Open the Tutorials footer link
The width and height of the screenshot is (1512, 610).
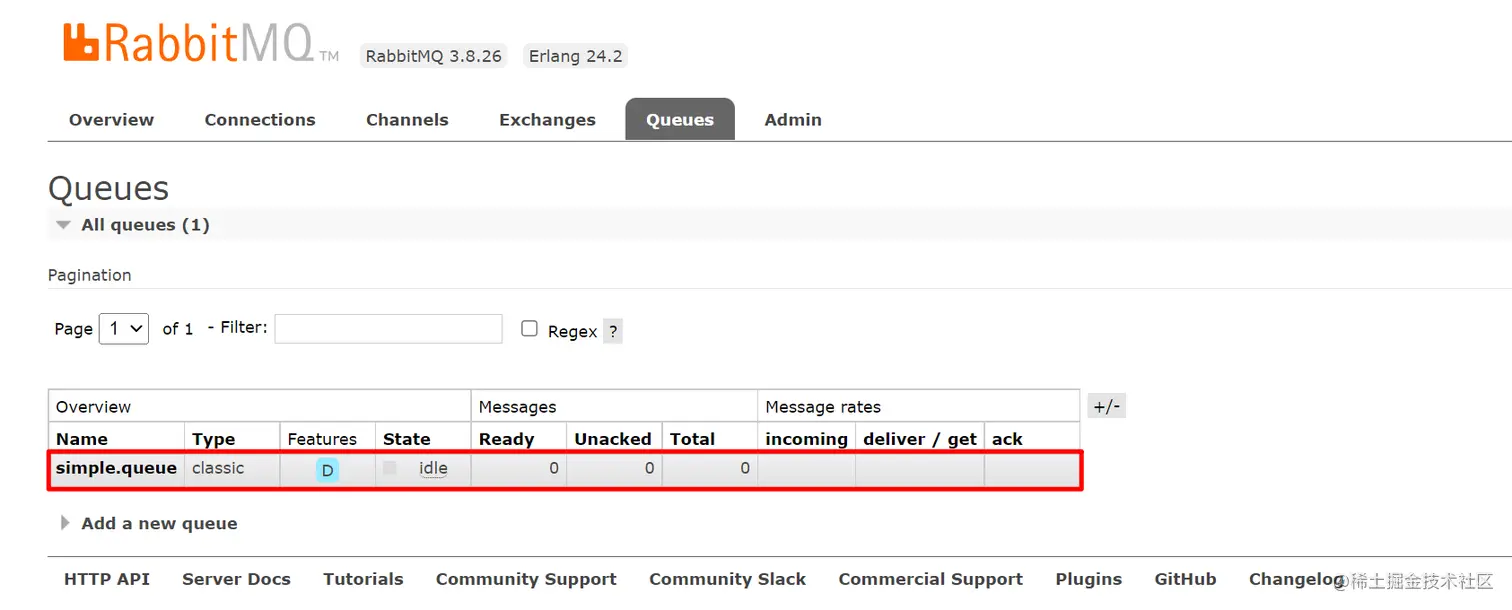click(x=363, y=579)
